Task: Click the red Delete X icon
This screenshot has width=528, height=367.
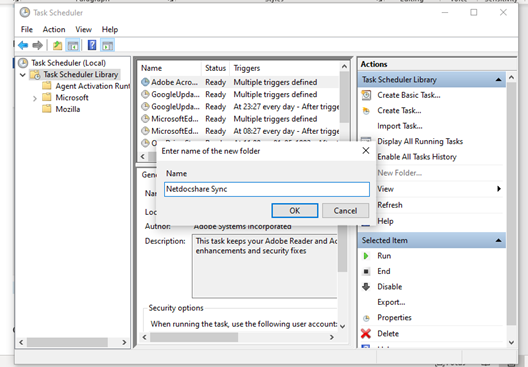Action: [366, 334]
